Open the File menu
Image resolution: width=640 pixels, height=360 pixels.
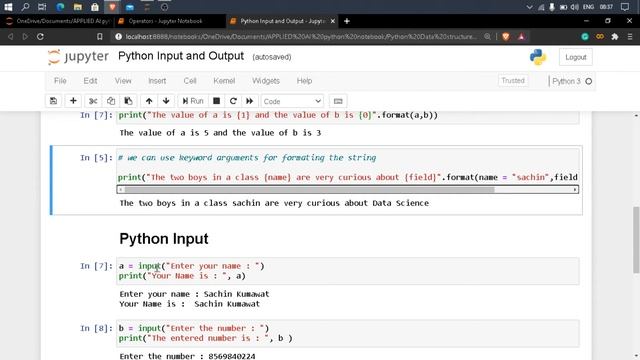[x=60, y=81]
